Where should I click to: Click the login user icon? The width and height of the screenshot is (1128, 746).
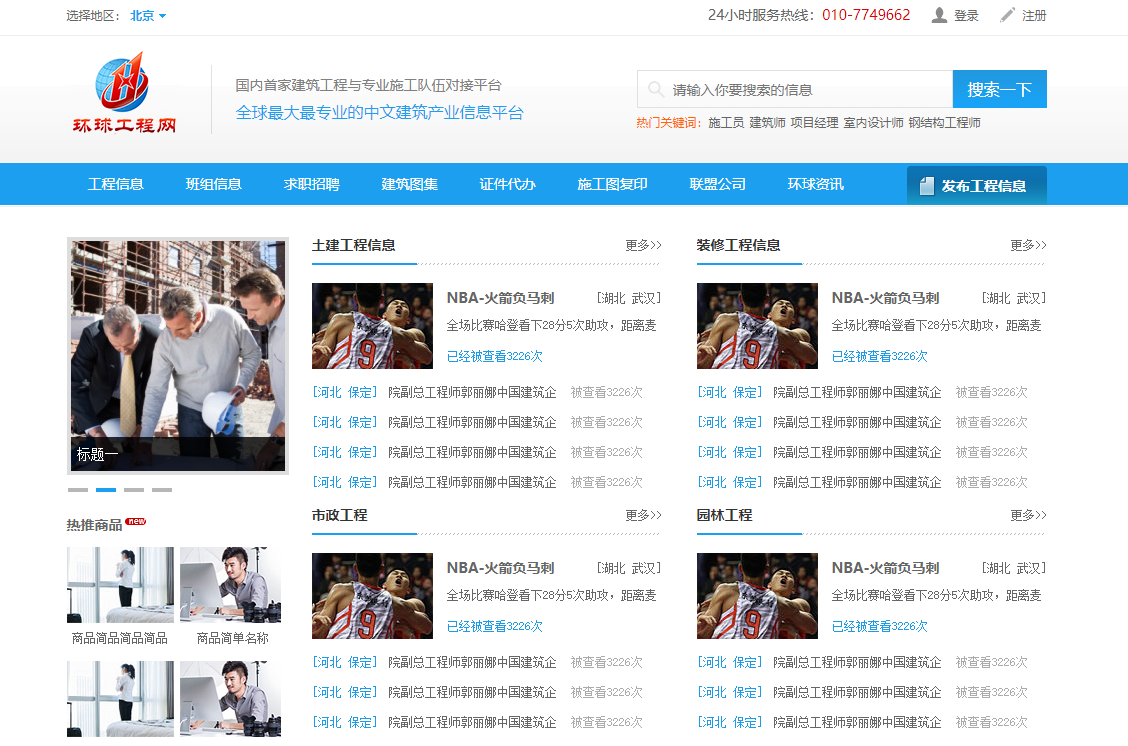[x=939, y=15]
